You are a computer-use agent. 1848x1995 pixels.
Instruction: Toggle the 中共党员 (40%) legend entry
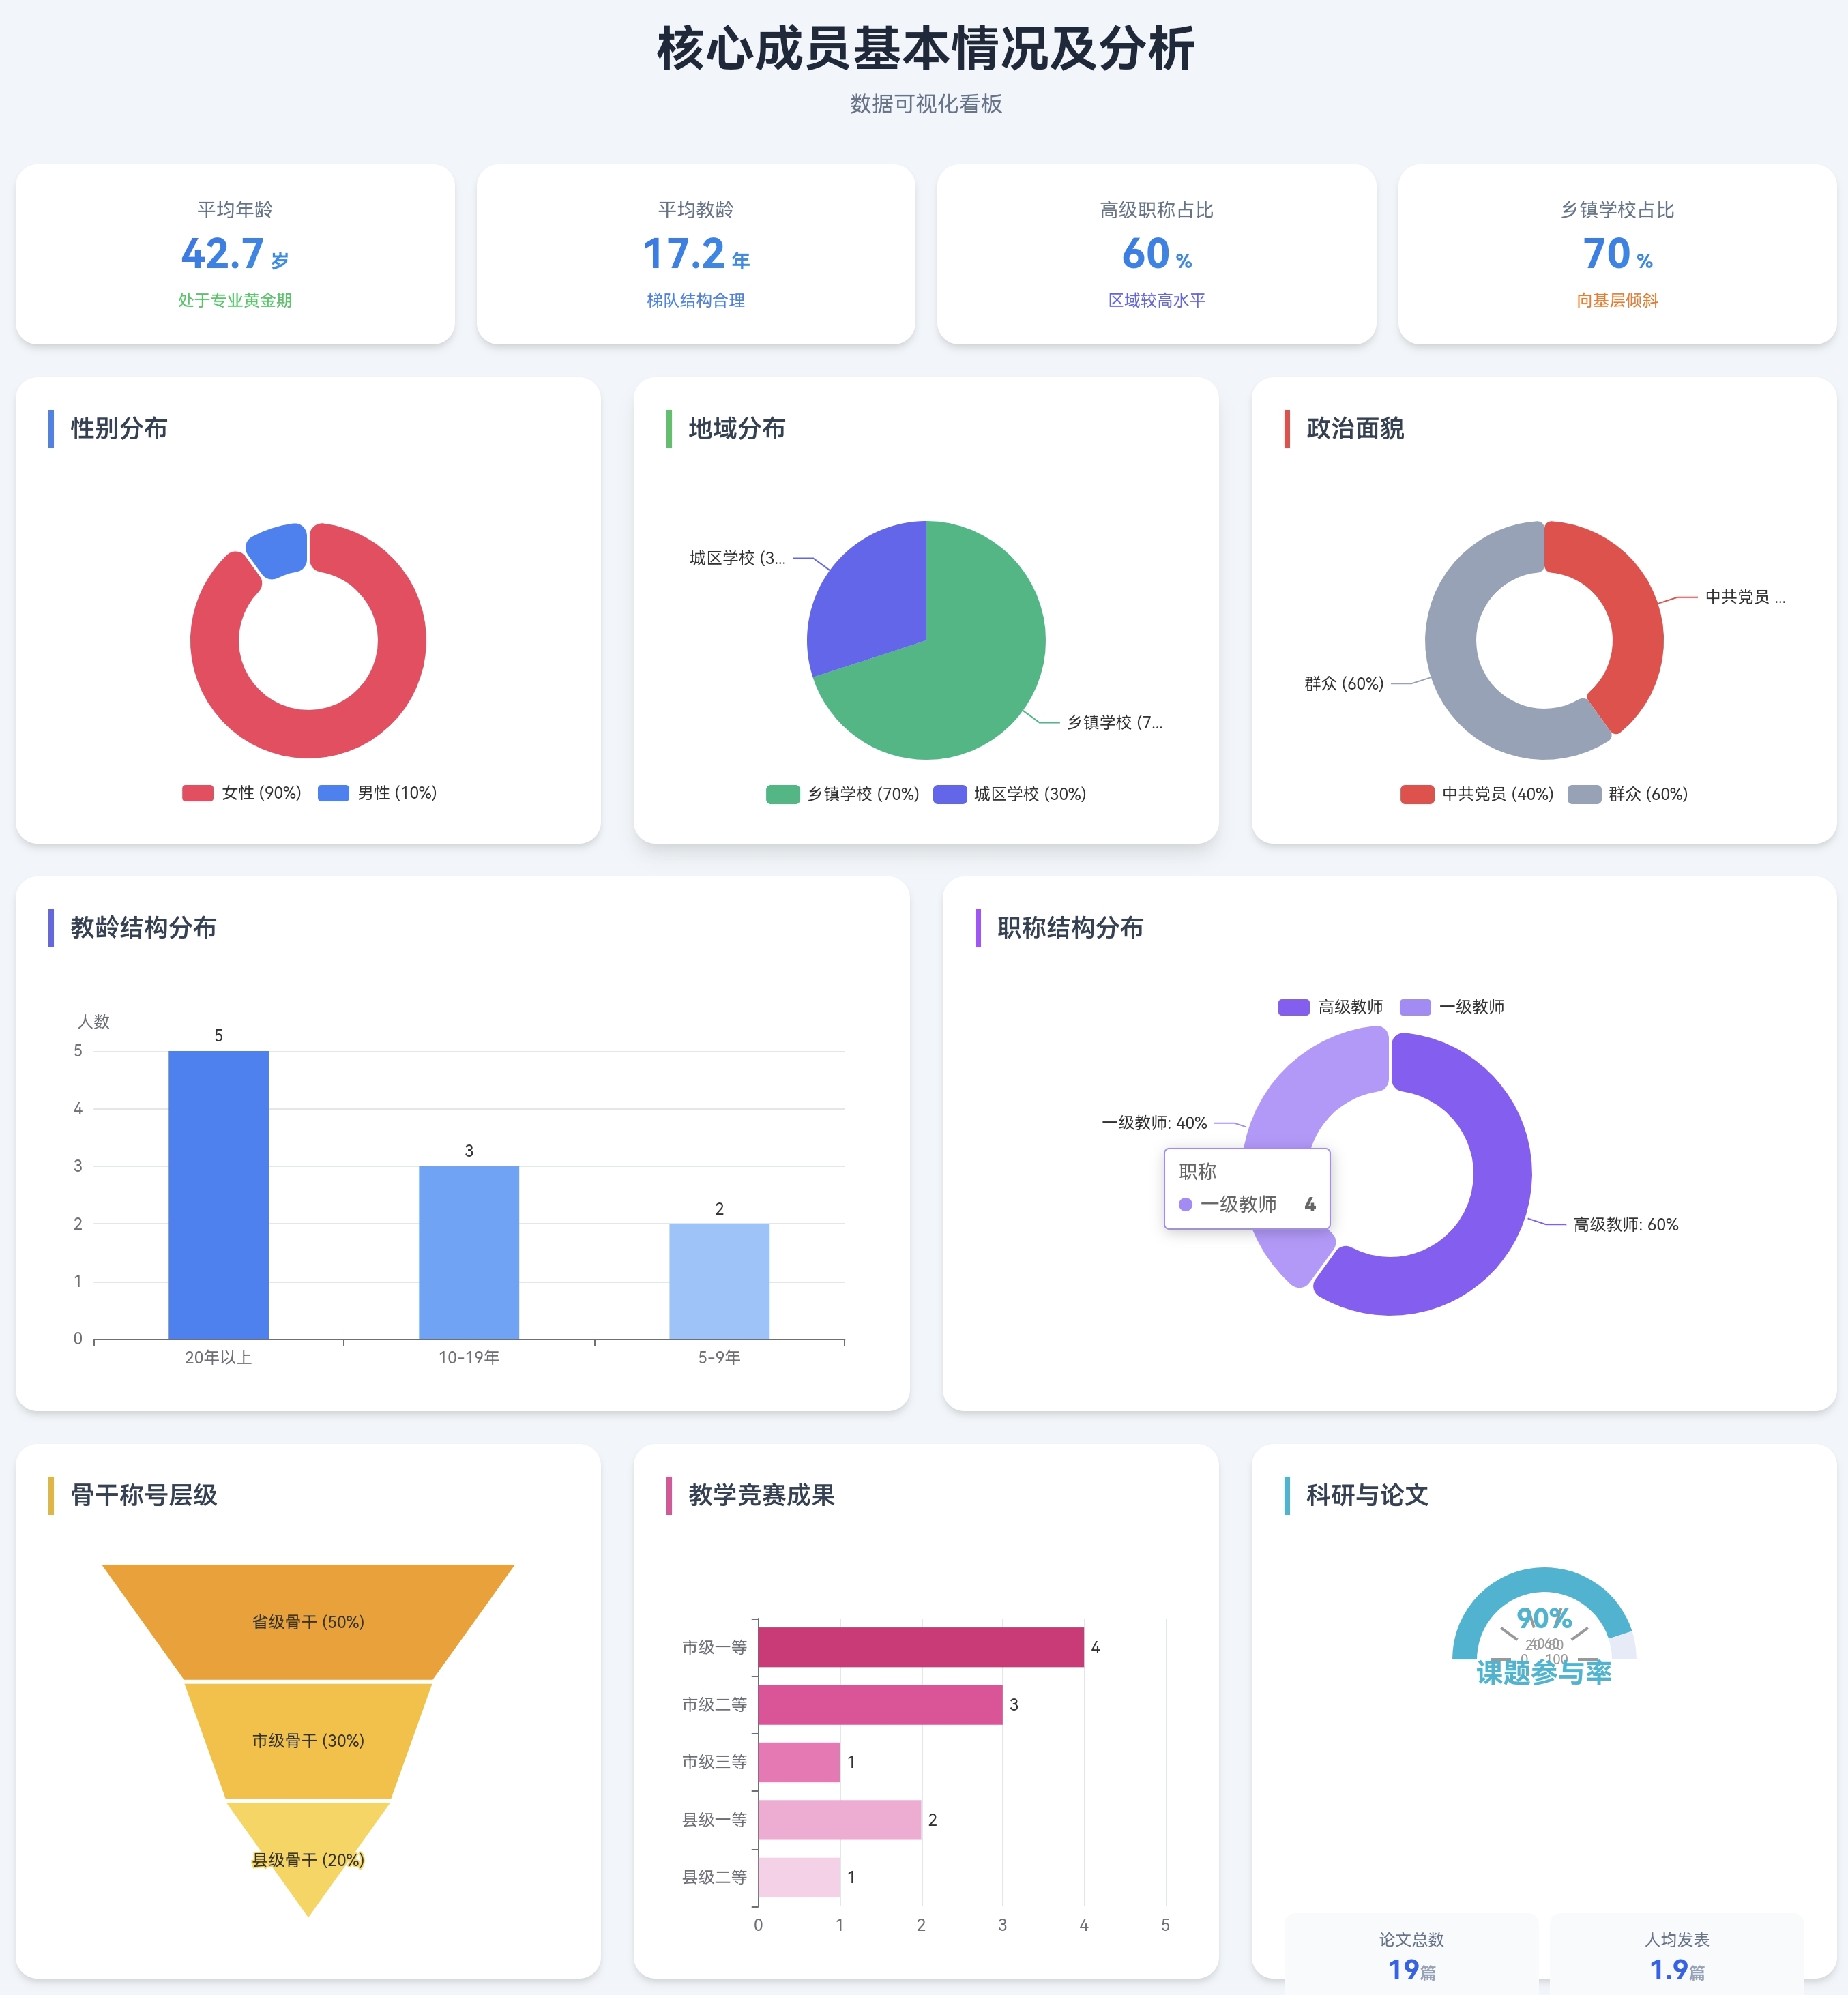1477,794
